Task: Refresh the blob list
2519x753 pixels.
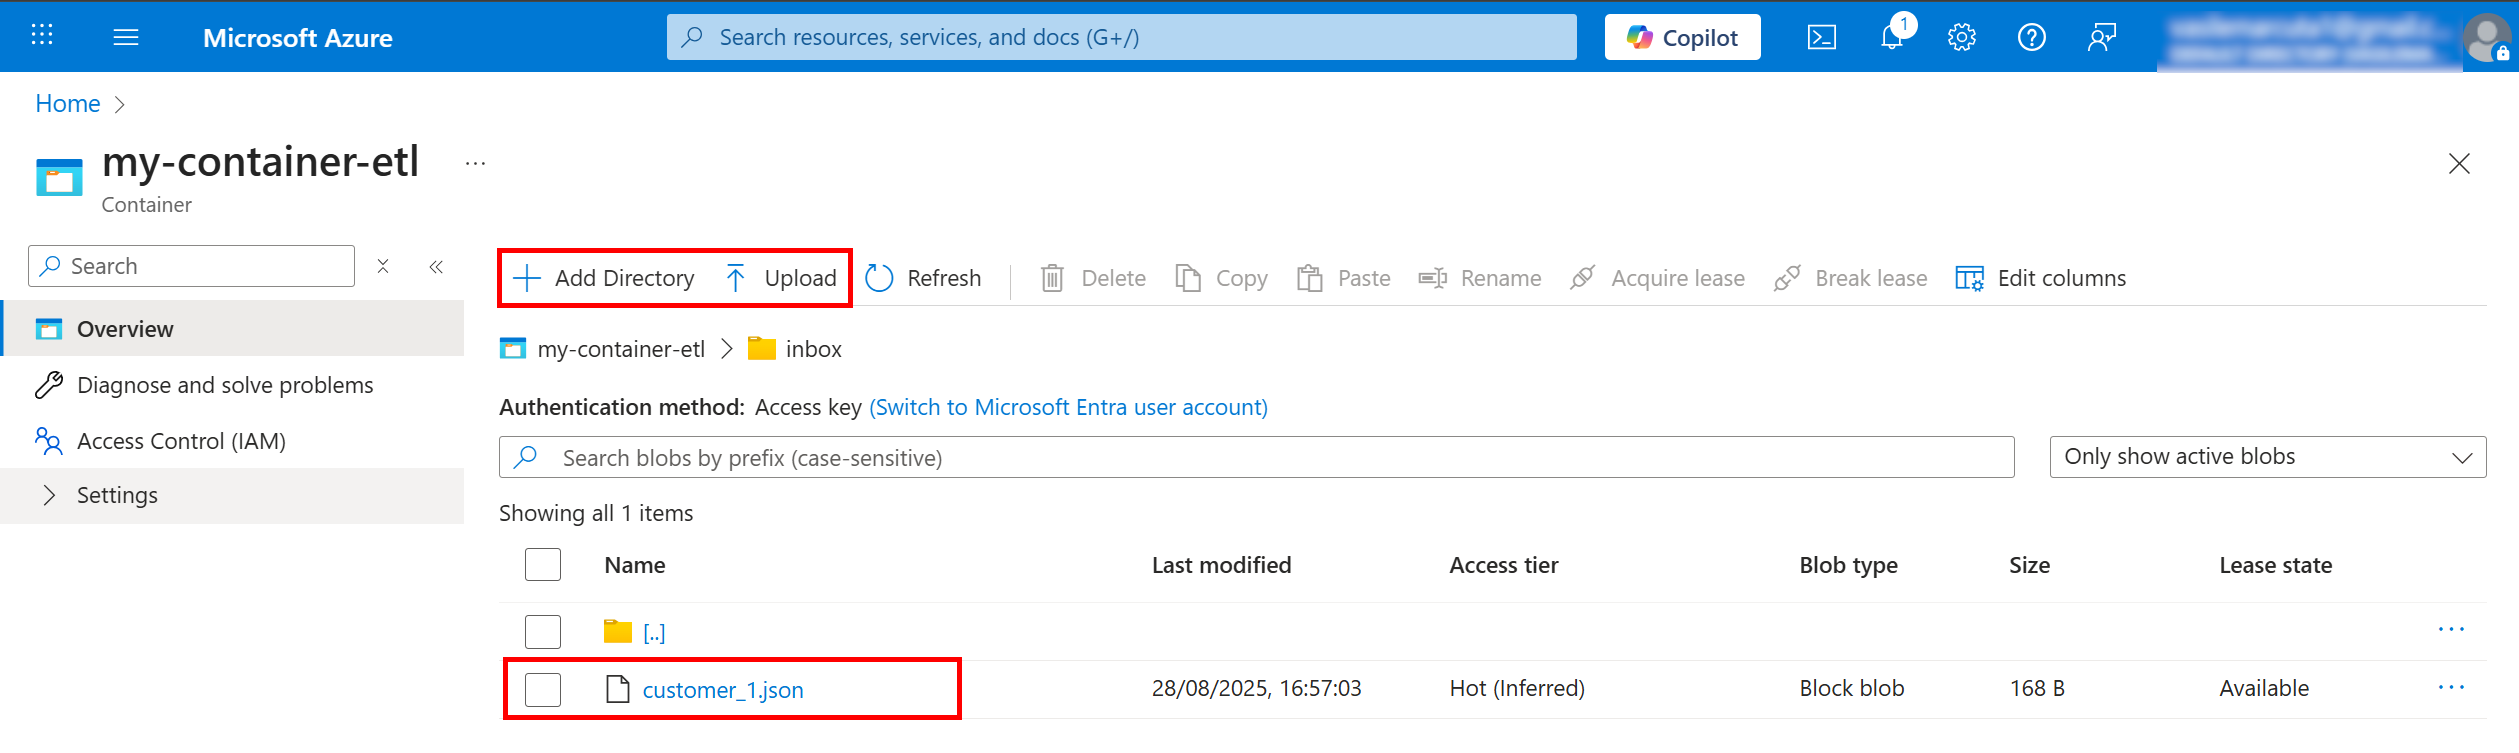Action: pyautogui.click(x=923, y=278)
